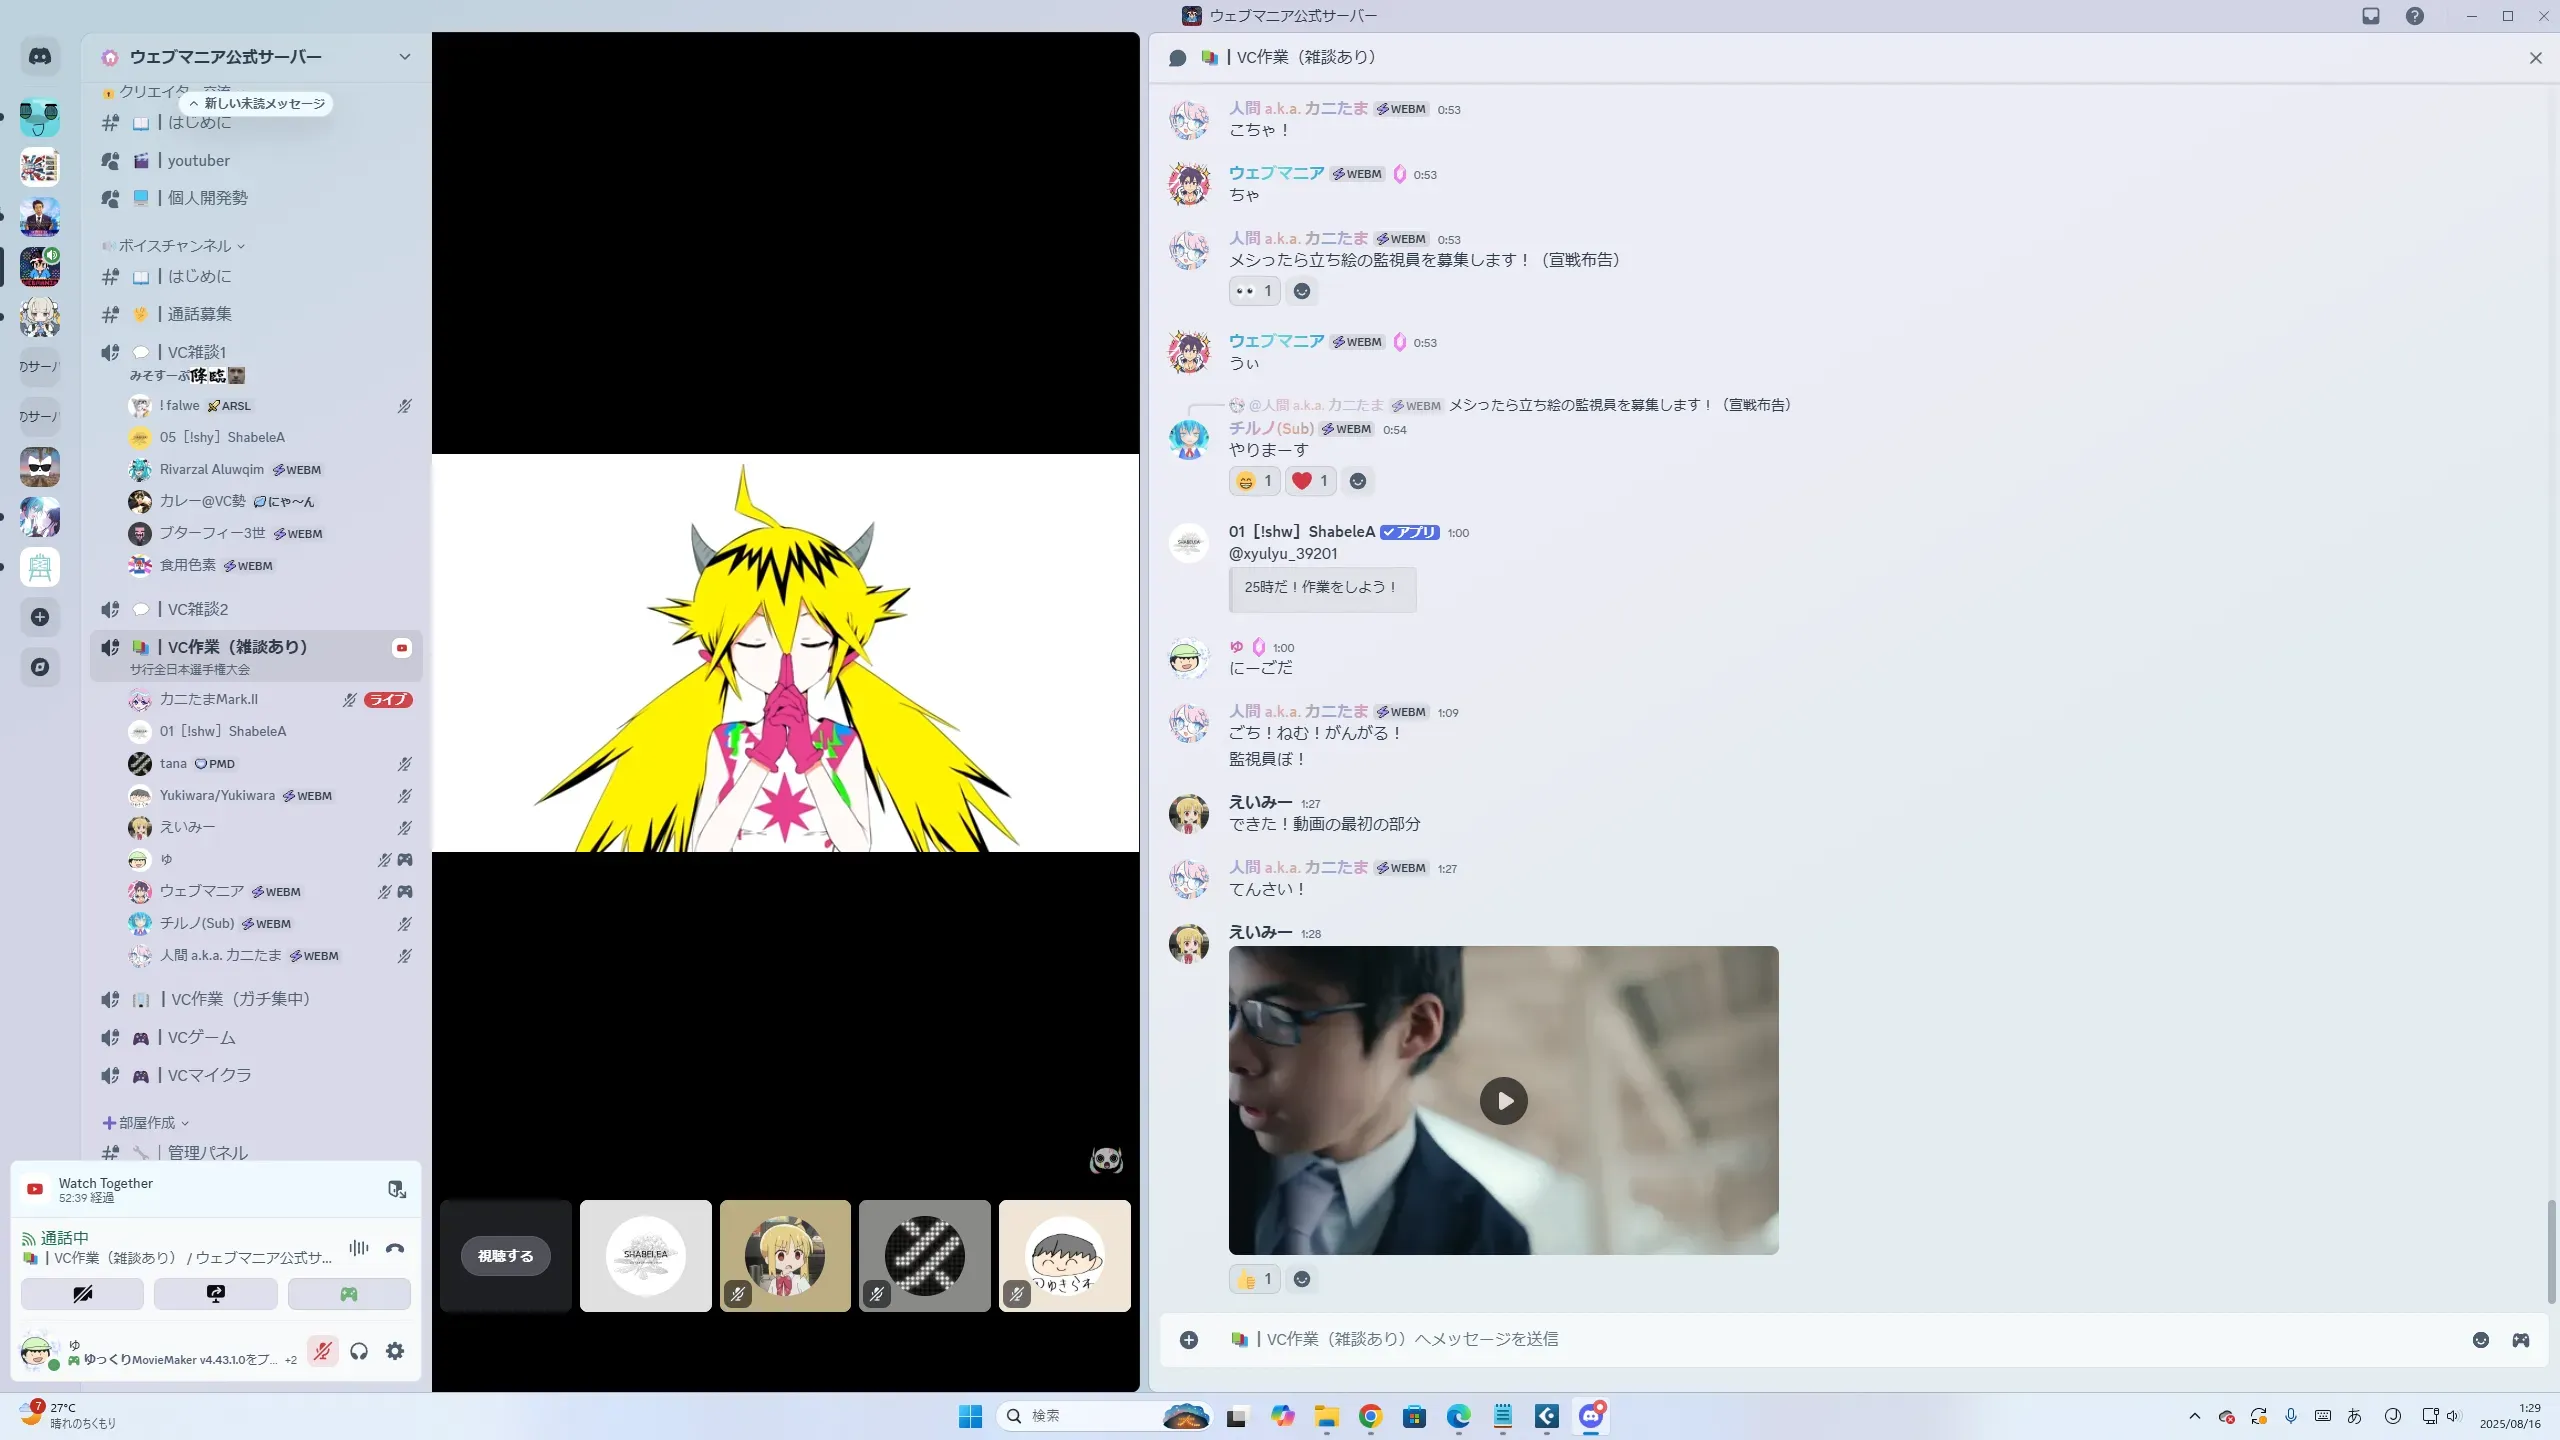Turn on camera in call panel
Screen dimensions: 2560x1440
83,1294
